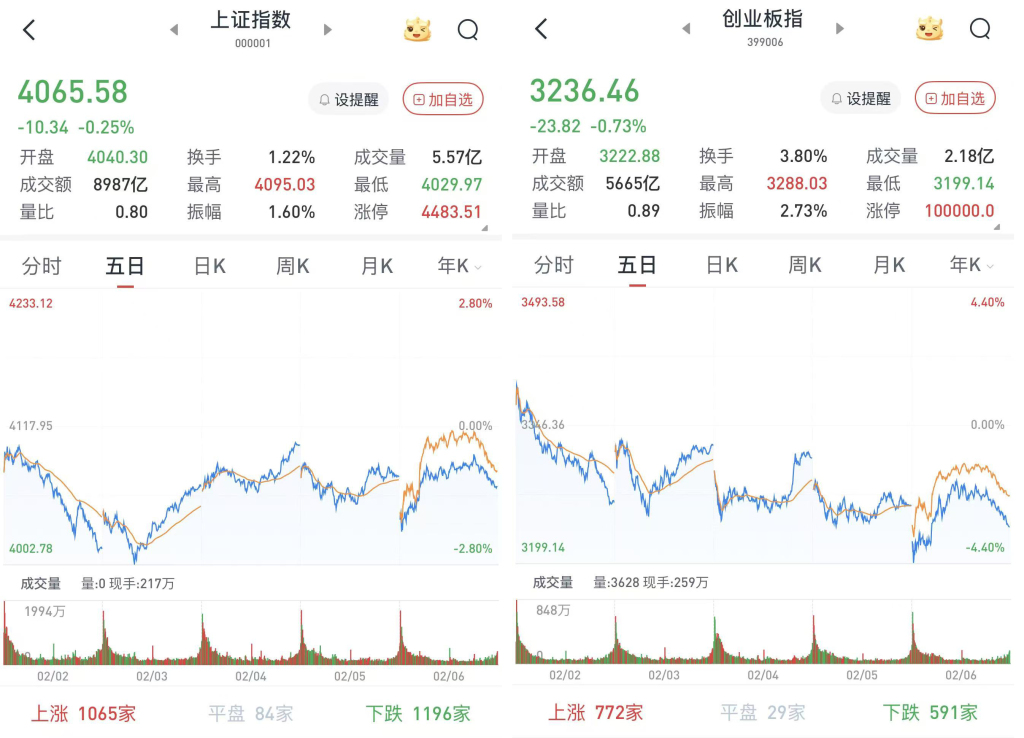Tap the mascot icon beside 创业板指 search
Screen dimensions: 1024x738
929,29
